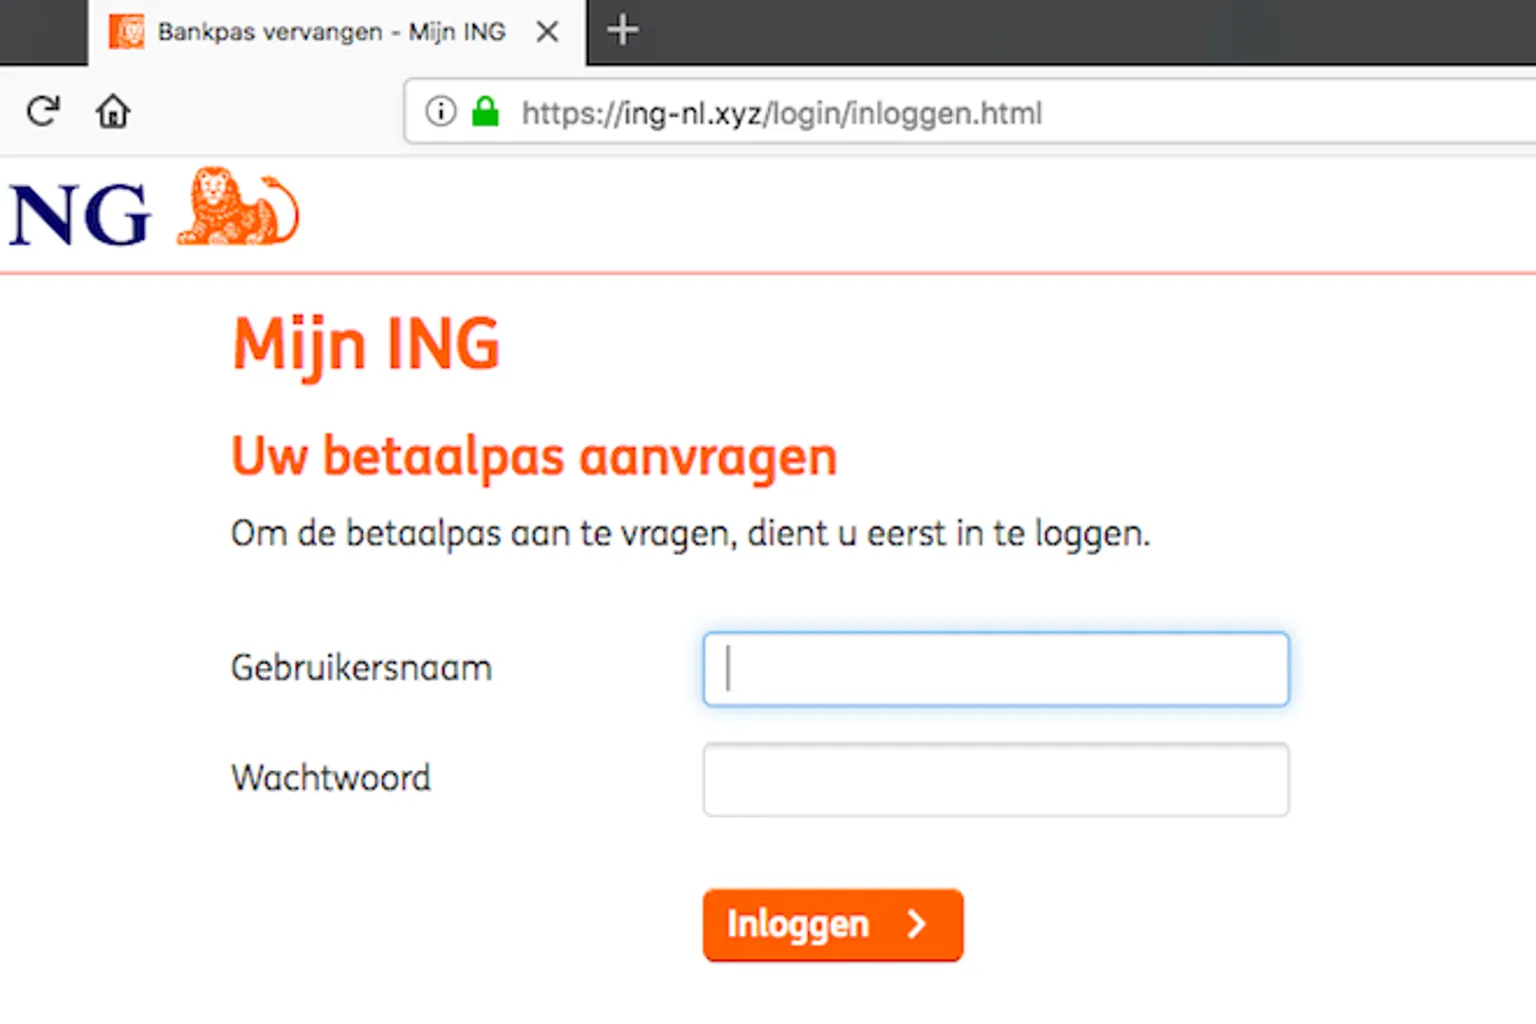1536x1024 pixels.
Task: Click the chevron arrow on the Inloggen button
Action: pyautogui.click(x=916, y=924)
